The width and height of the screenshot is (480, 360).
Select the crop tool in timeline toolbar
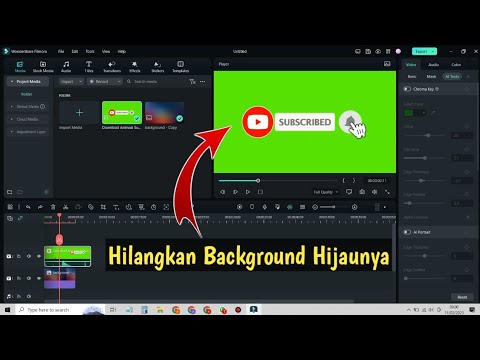coord(103,207)
